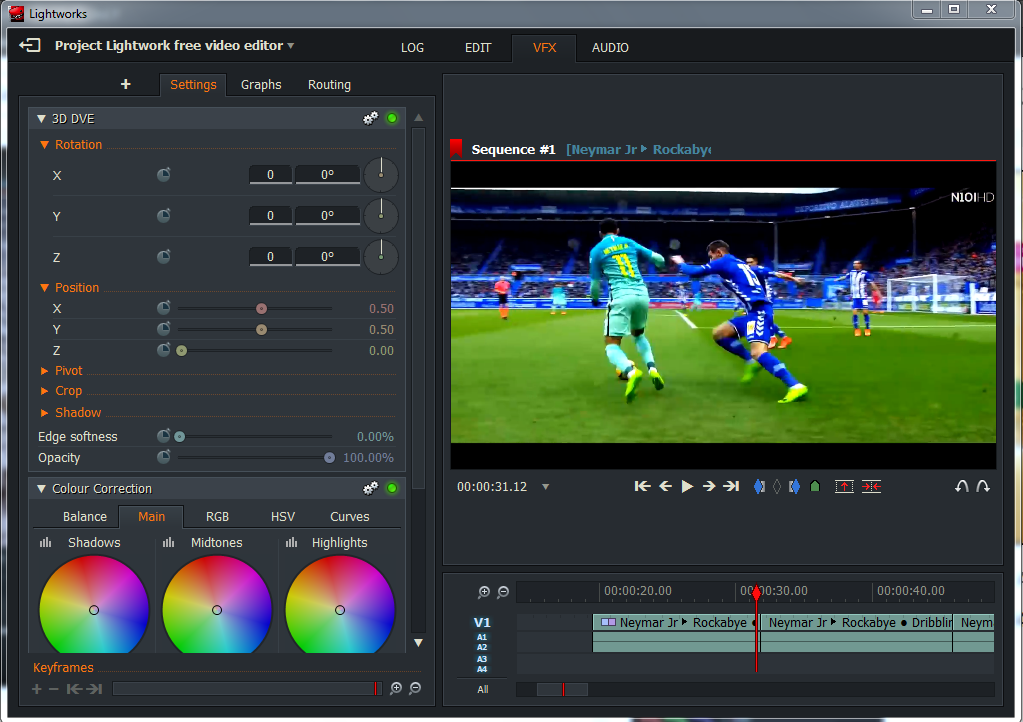Viewport: 1023px width, 722px height.
Task: Click the exit project icon
Action: (x=31, y=46)
